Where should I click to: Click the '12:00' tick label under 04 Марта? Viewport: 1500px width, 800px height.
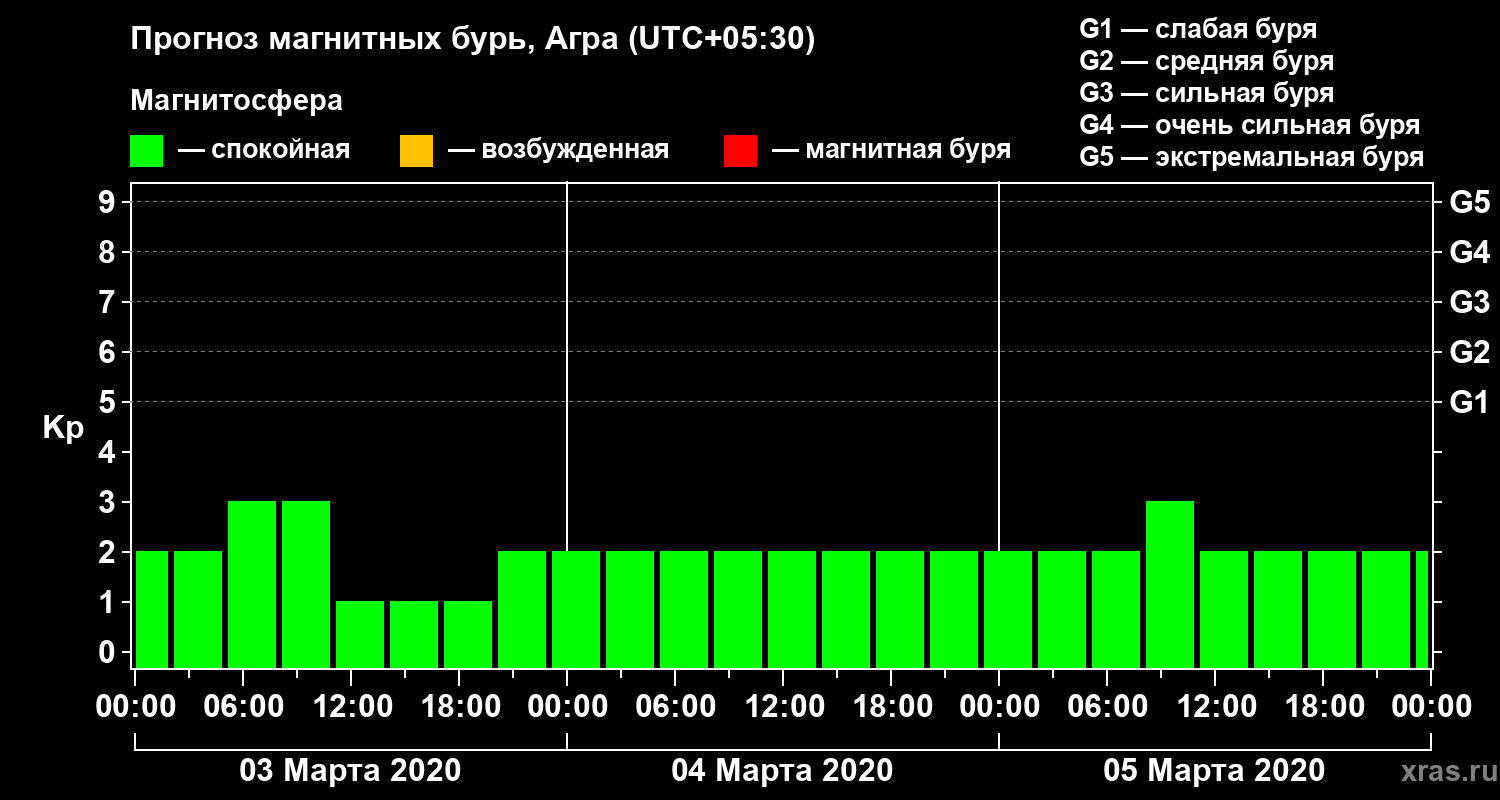[783, 707]
